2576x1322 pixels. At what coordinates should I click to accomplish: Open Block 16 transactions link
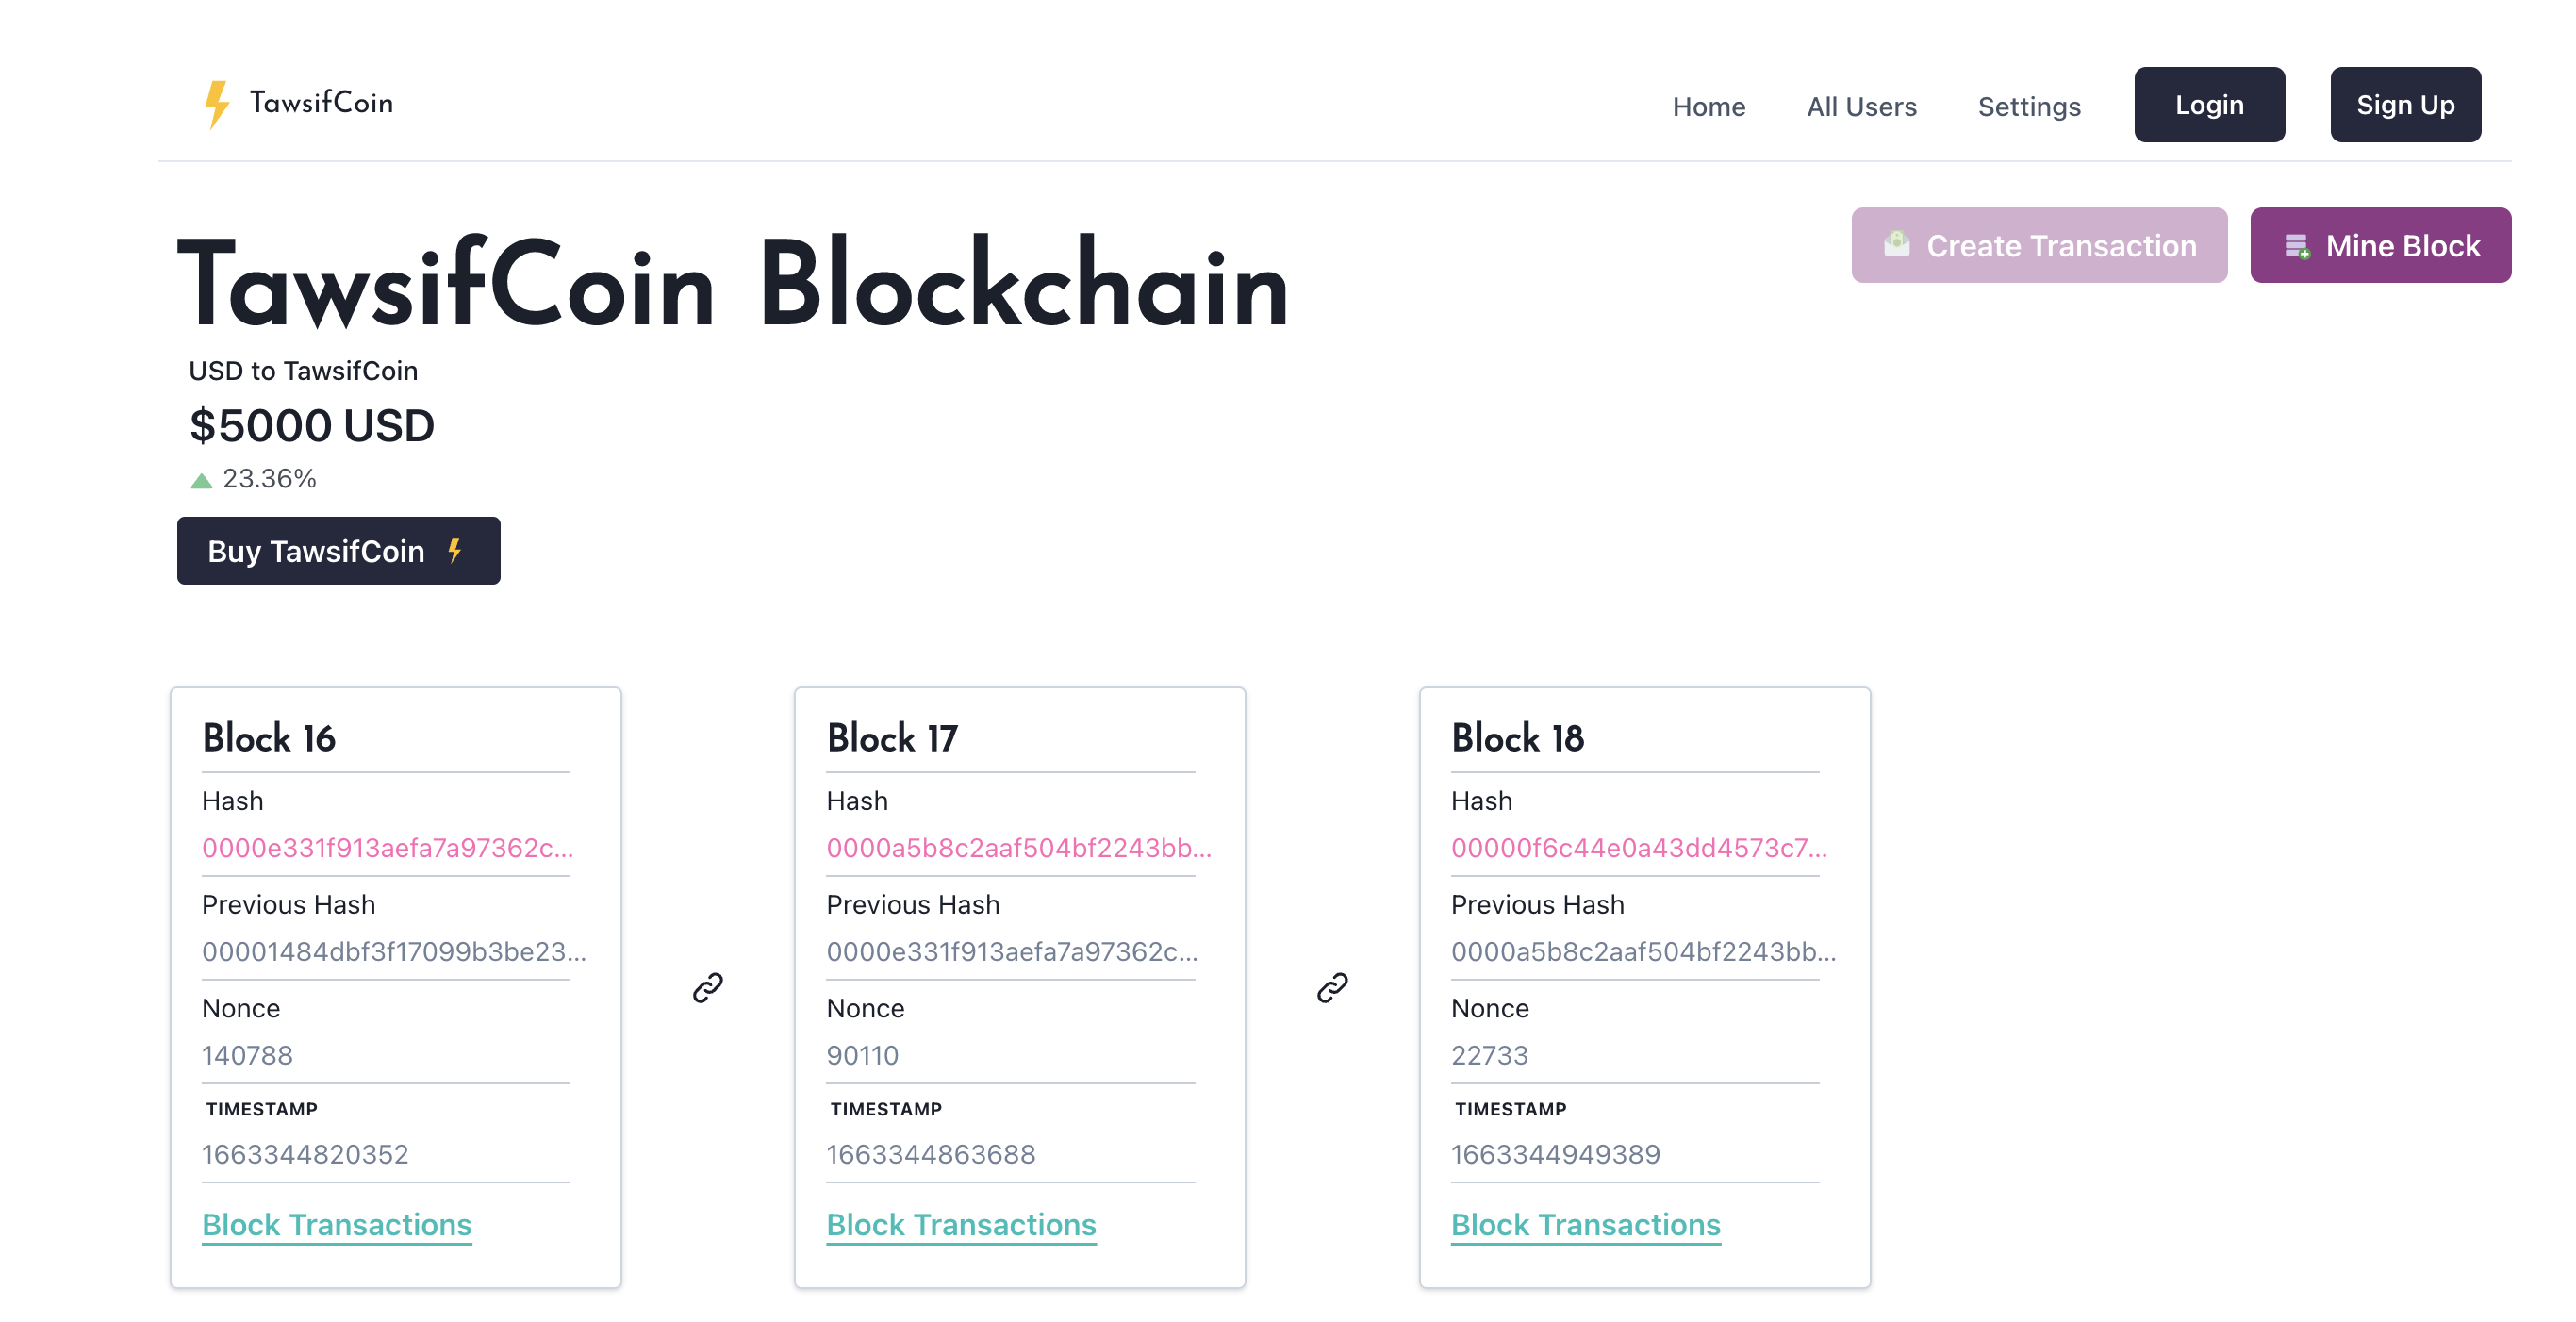336,1224
